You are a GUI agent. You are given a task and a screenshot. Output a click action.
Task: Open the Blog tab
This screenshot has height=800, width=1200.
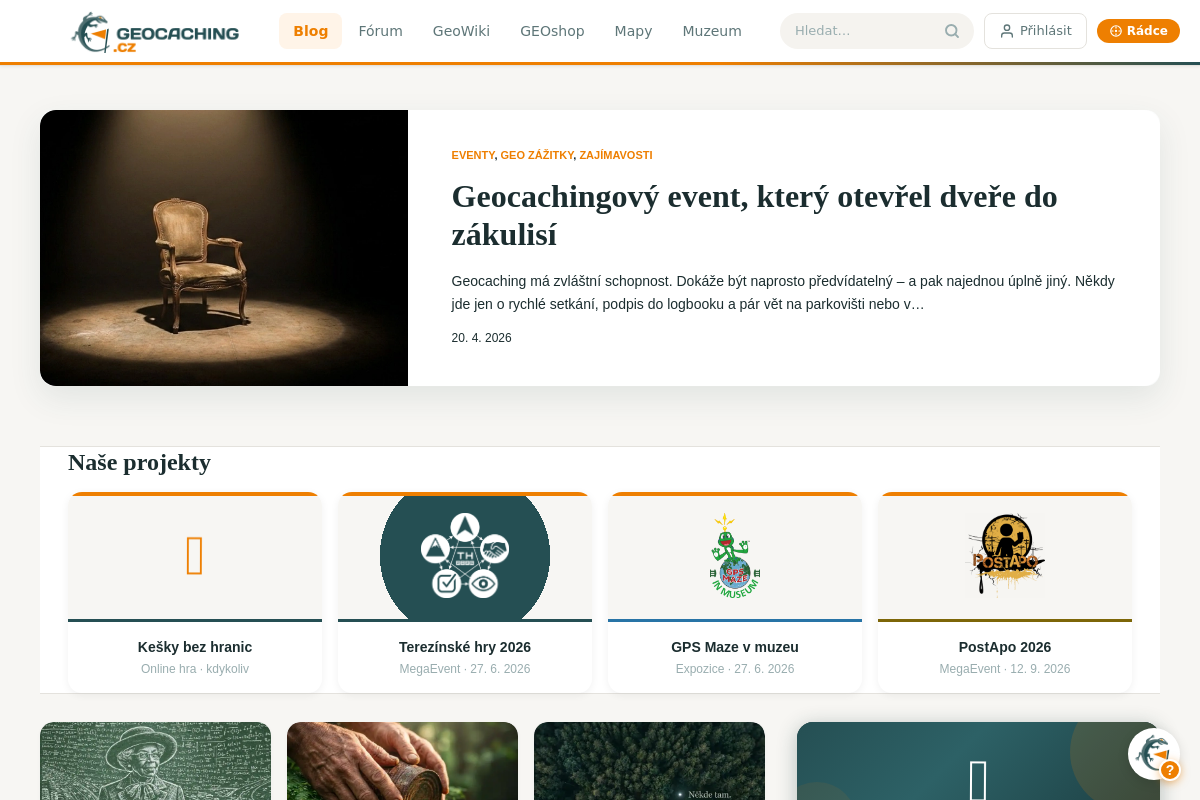[310, 31]
